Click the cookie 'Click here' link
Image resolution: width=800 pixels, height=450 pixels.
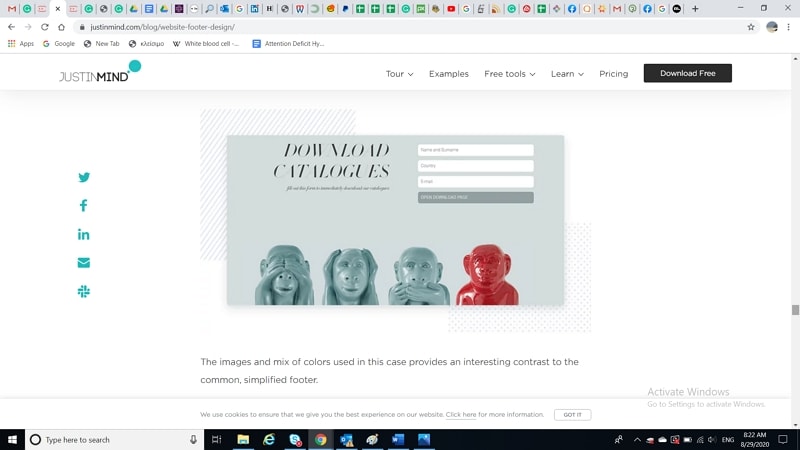461,414
